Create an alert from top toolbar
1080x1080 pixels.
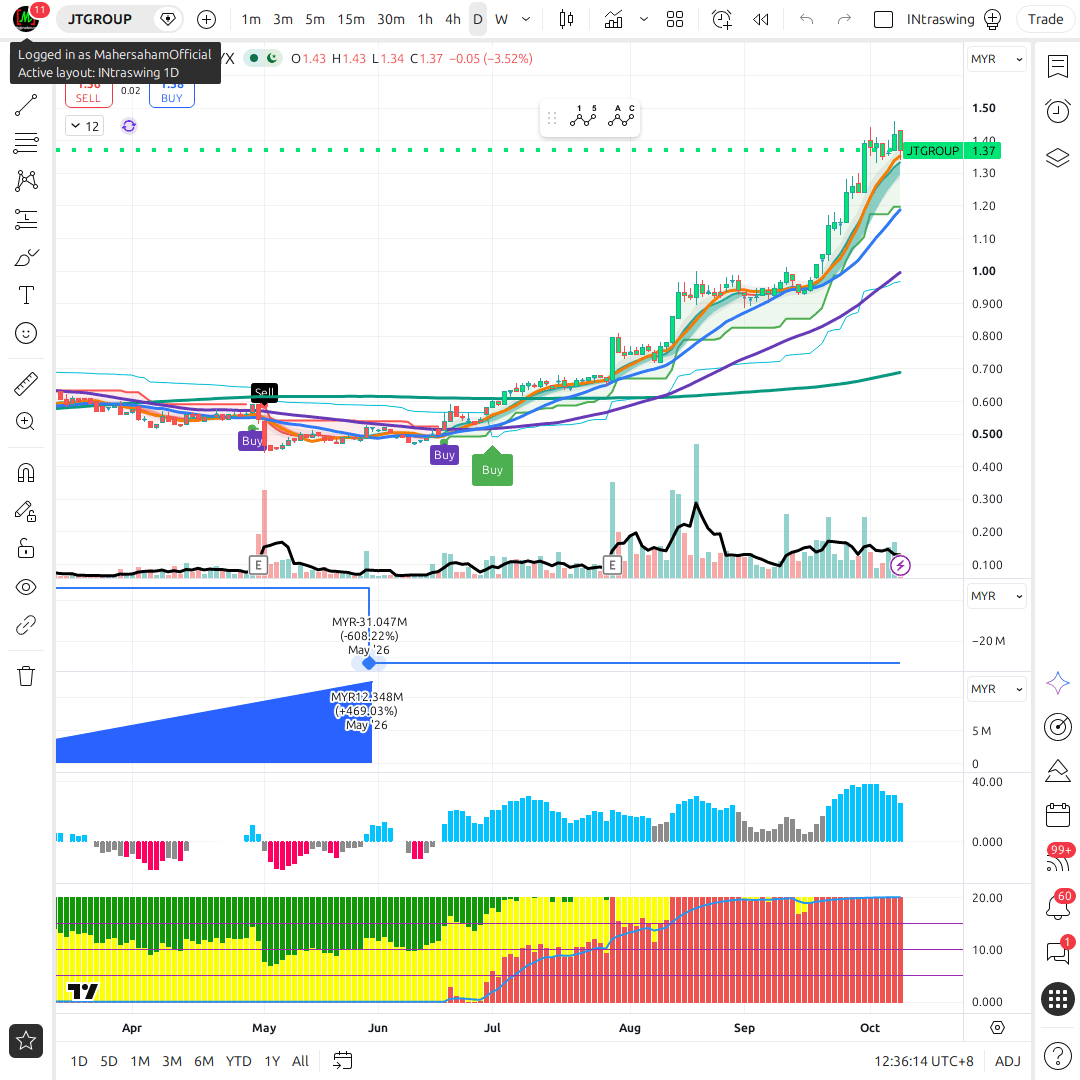click(722, 19)
